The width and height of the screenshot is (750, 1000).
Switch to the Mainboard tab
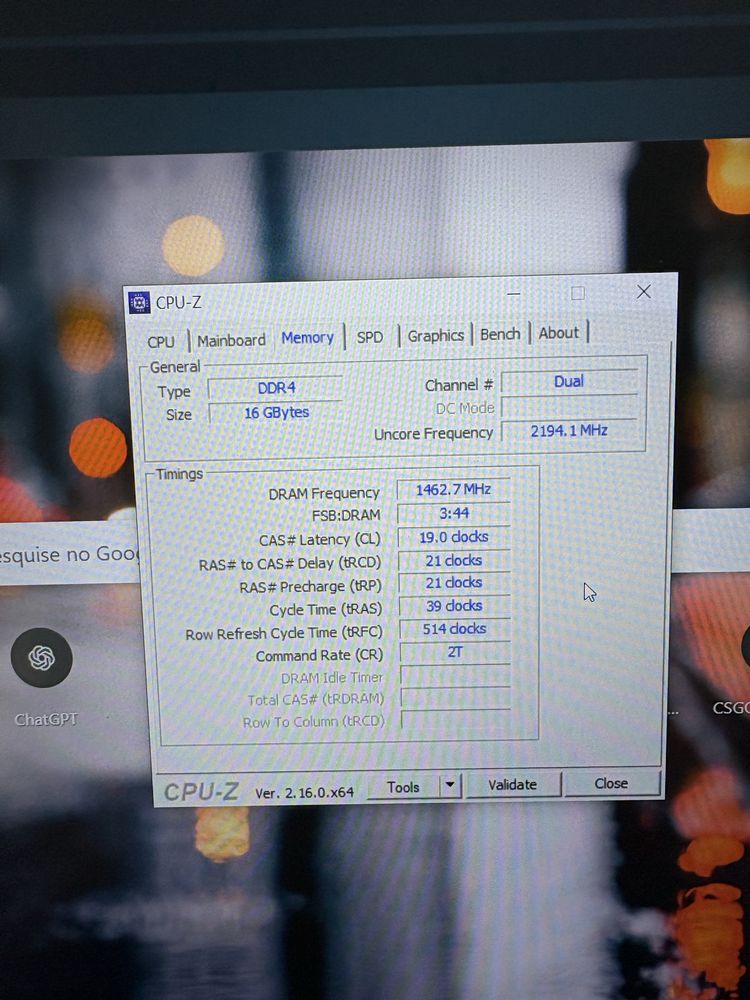(231, 341)
